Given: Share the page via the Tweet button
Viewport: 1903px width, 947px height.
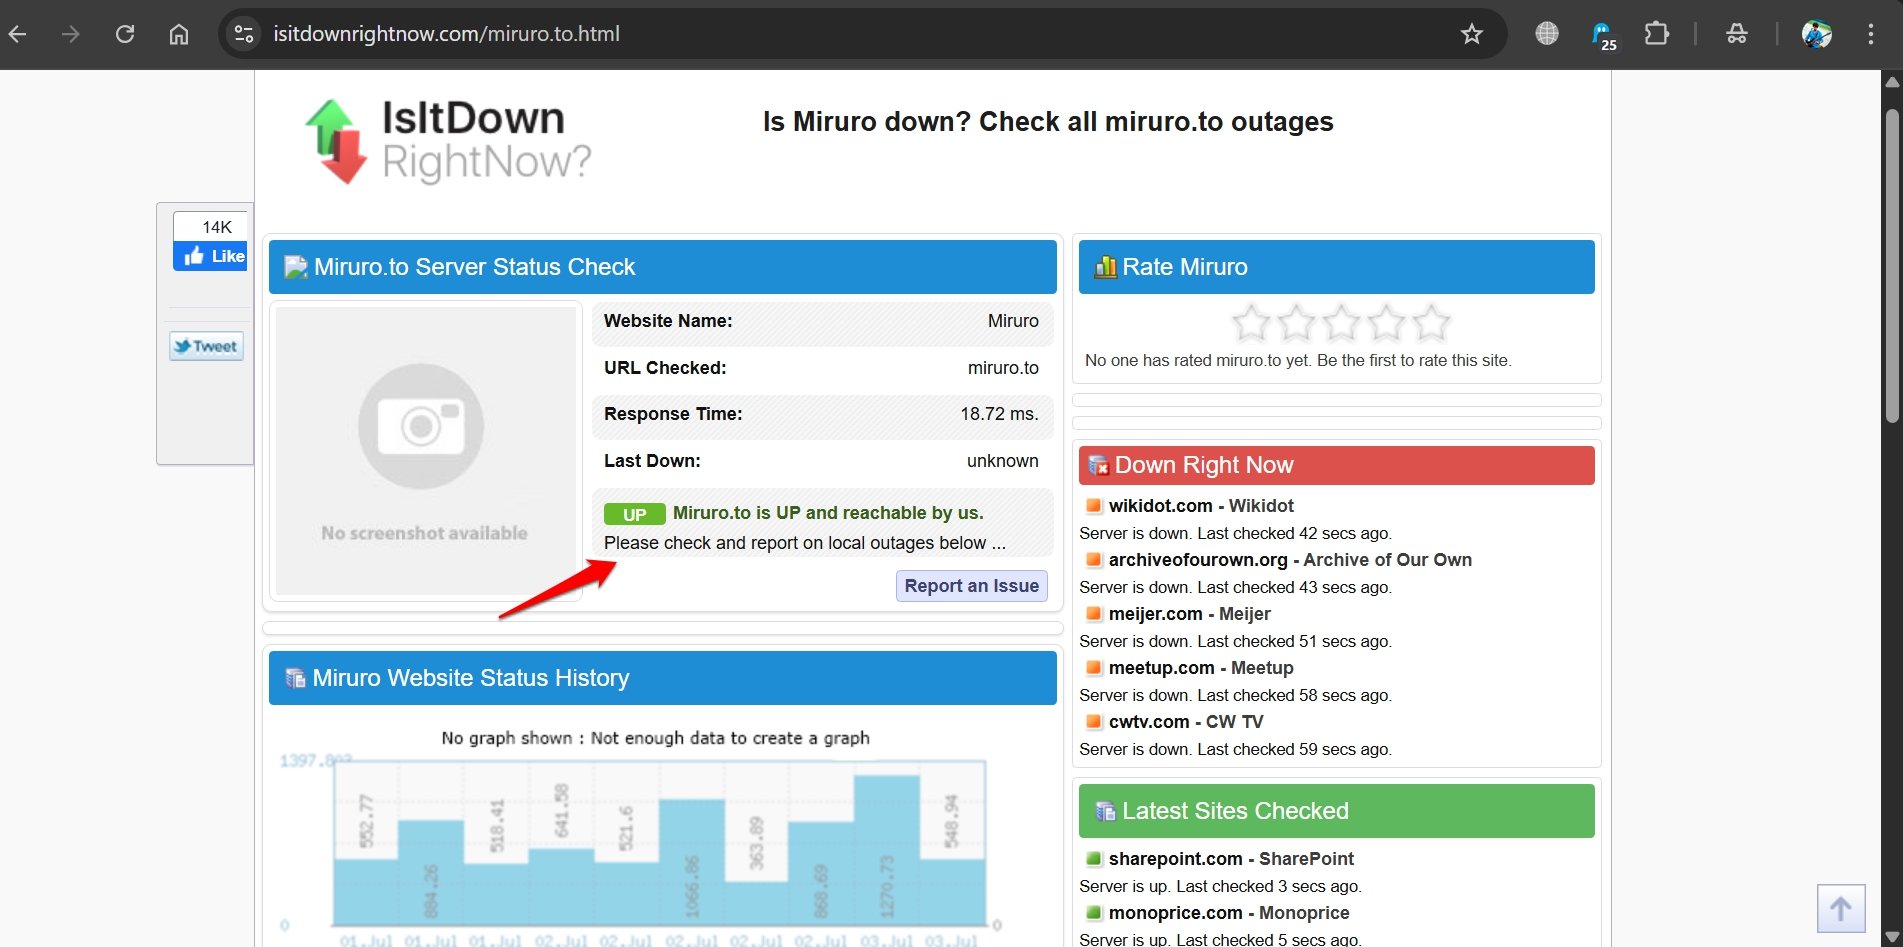Looking at the screenshot, I should tap(206, 345).
